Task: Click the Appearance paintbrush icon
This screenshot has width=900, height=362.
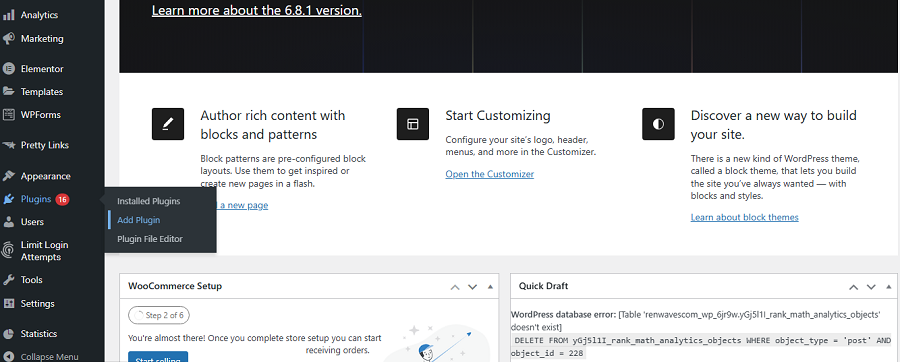Action: click(x=9, y=176)
